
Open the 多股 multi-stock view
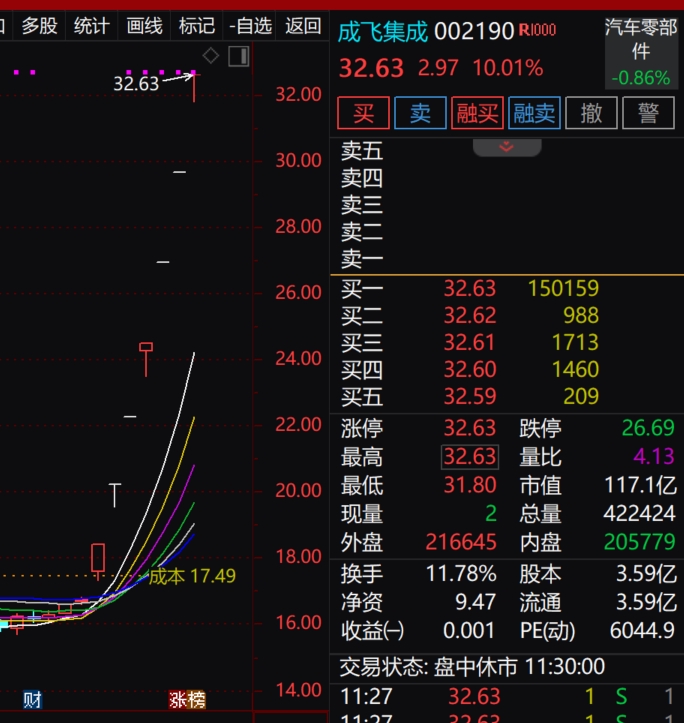click(40, 26)
